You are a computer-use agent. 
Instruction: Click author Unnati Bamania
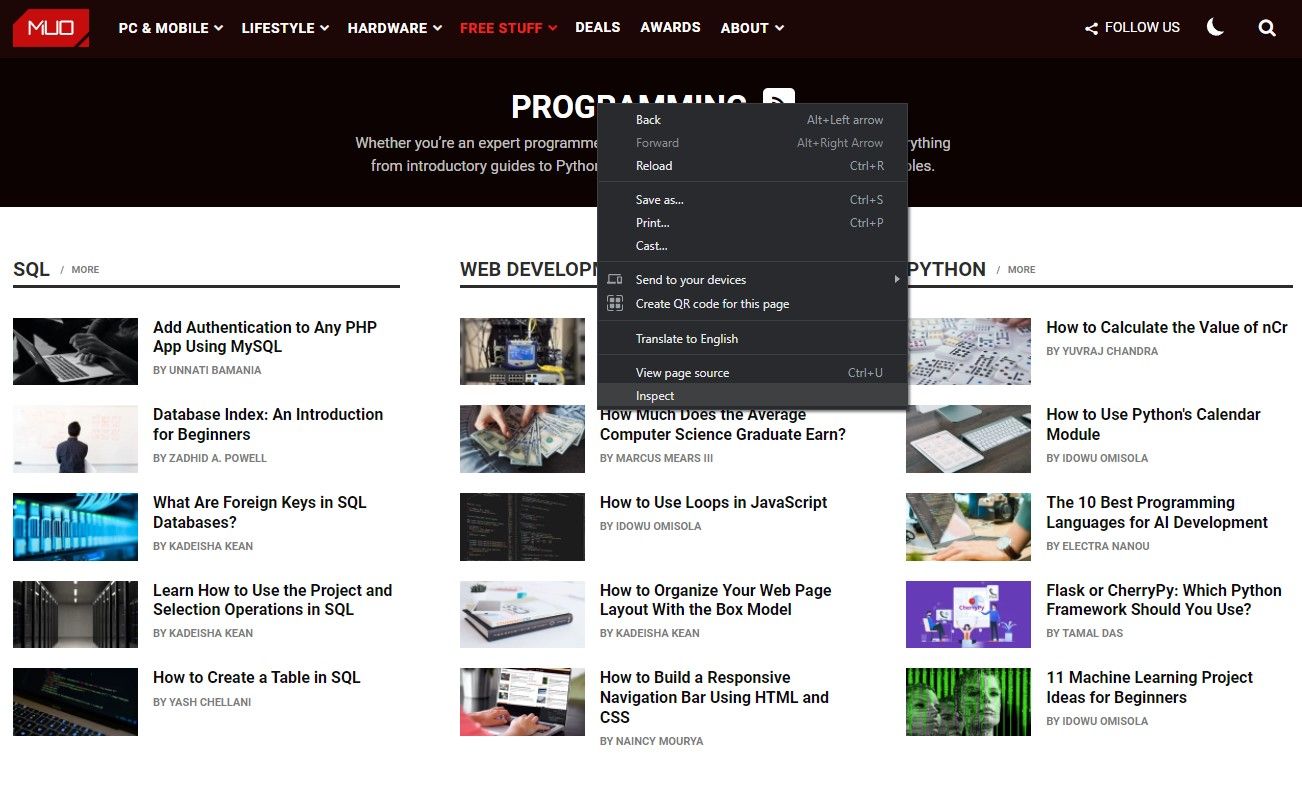pos(207,371)
